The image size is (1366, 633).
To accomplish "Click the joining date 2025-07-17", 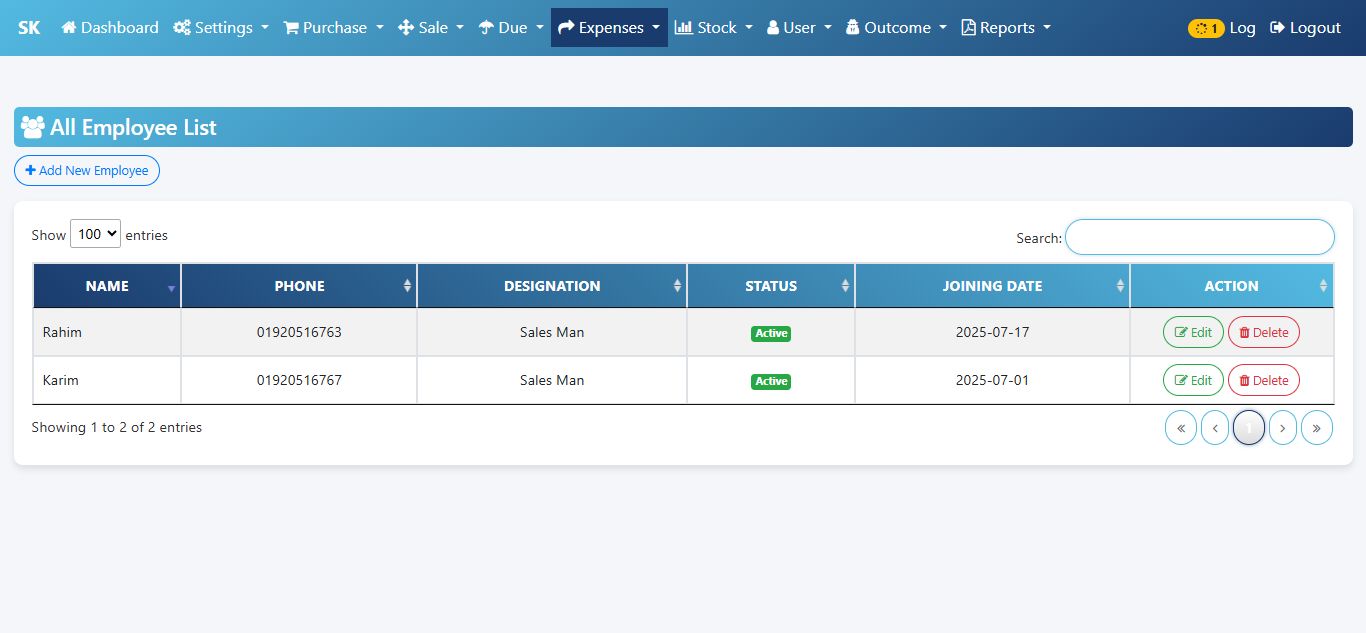I will coord(992,332).
